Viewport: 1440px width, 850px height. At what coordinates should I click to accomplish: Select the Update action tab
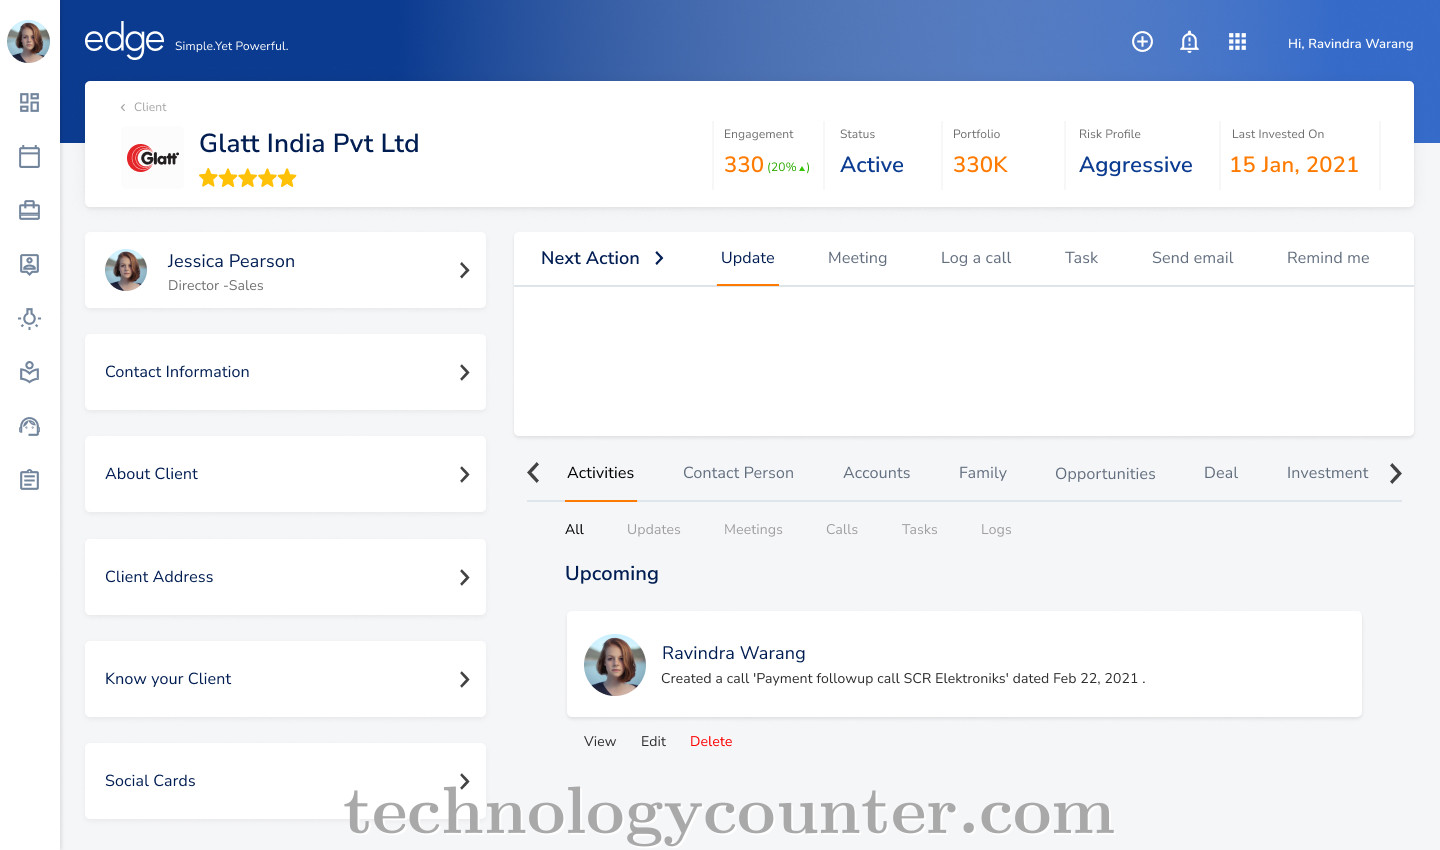(x=748, y=258)
